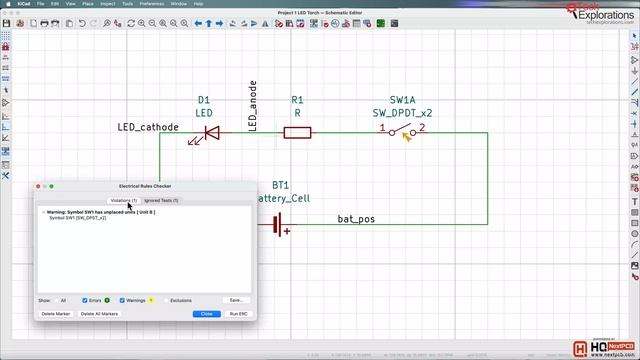Select 'Symbol SW1 [SW_DPDT_x2]' item
The height and width of the screenshot is (360, 640).
(78, 218)
